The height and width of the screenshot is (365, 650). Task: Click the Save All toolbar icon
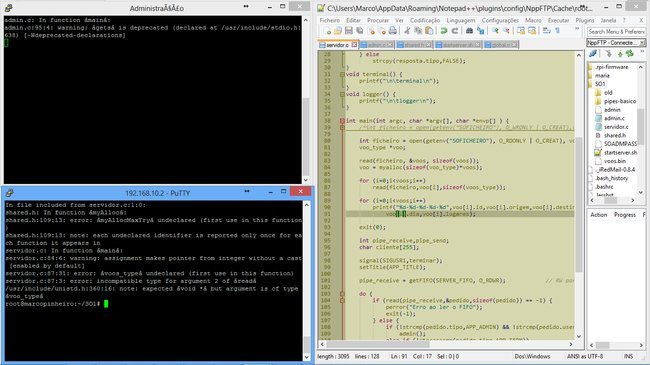(359, 31)
